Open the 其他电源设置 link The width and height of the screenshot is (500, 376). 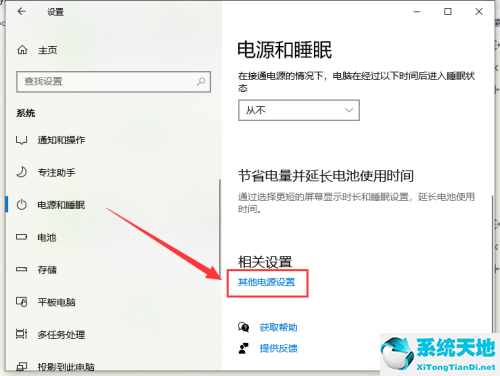pyautogui.click(x=266, y=282)
